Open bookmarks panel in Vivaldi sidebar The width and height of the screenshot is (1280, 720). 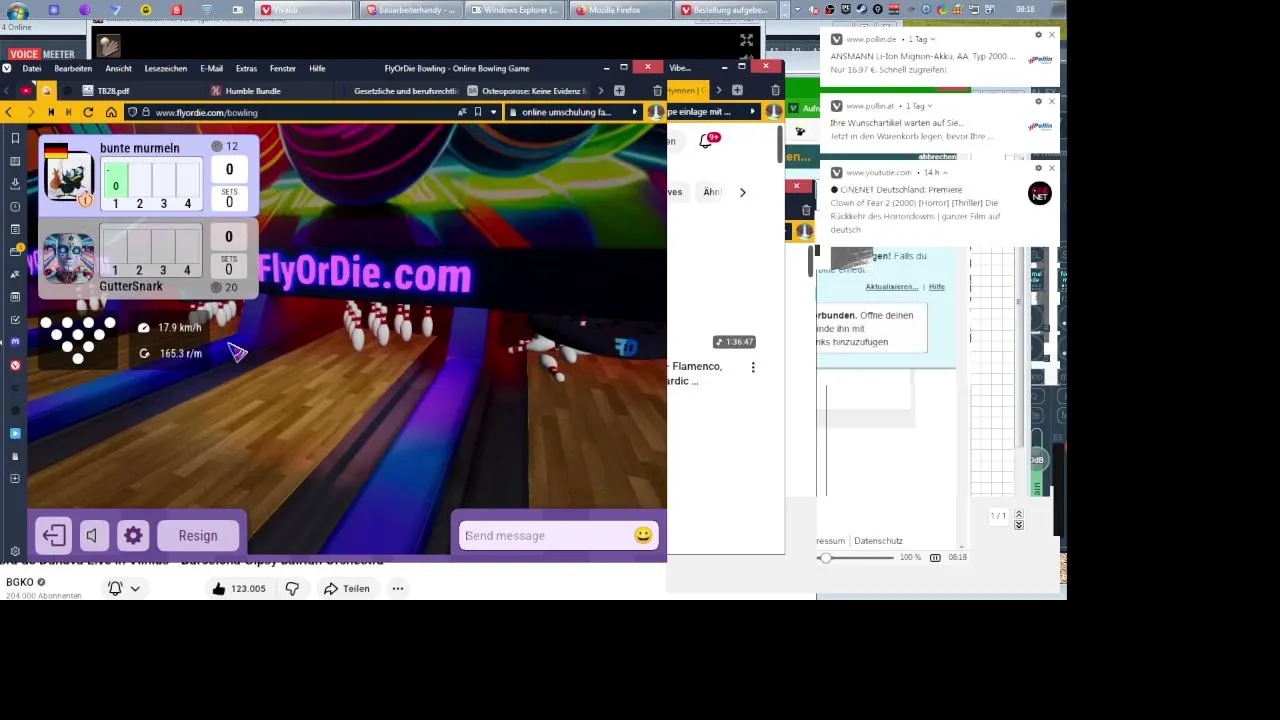(15, 138)
